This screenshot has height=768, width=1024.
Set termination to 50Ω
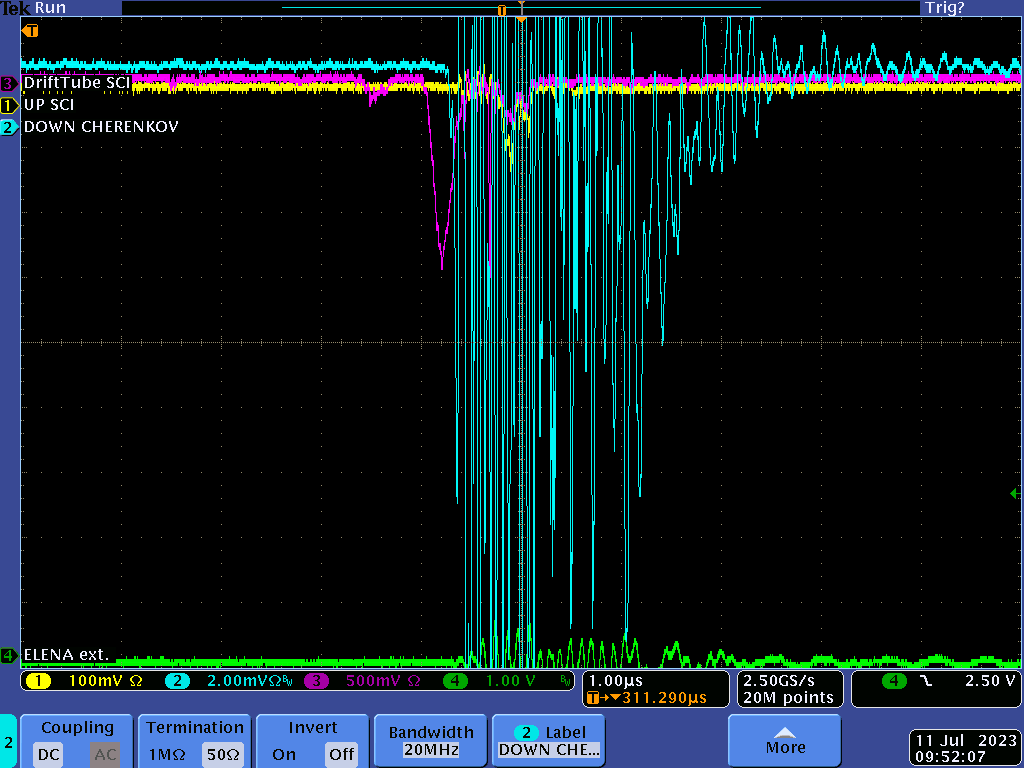(222, 754)
